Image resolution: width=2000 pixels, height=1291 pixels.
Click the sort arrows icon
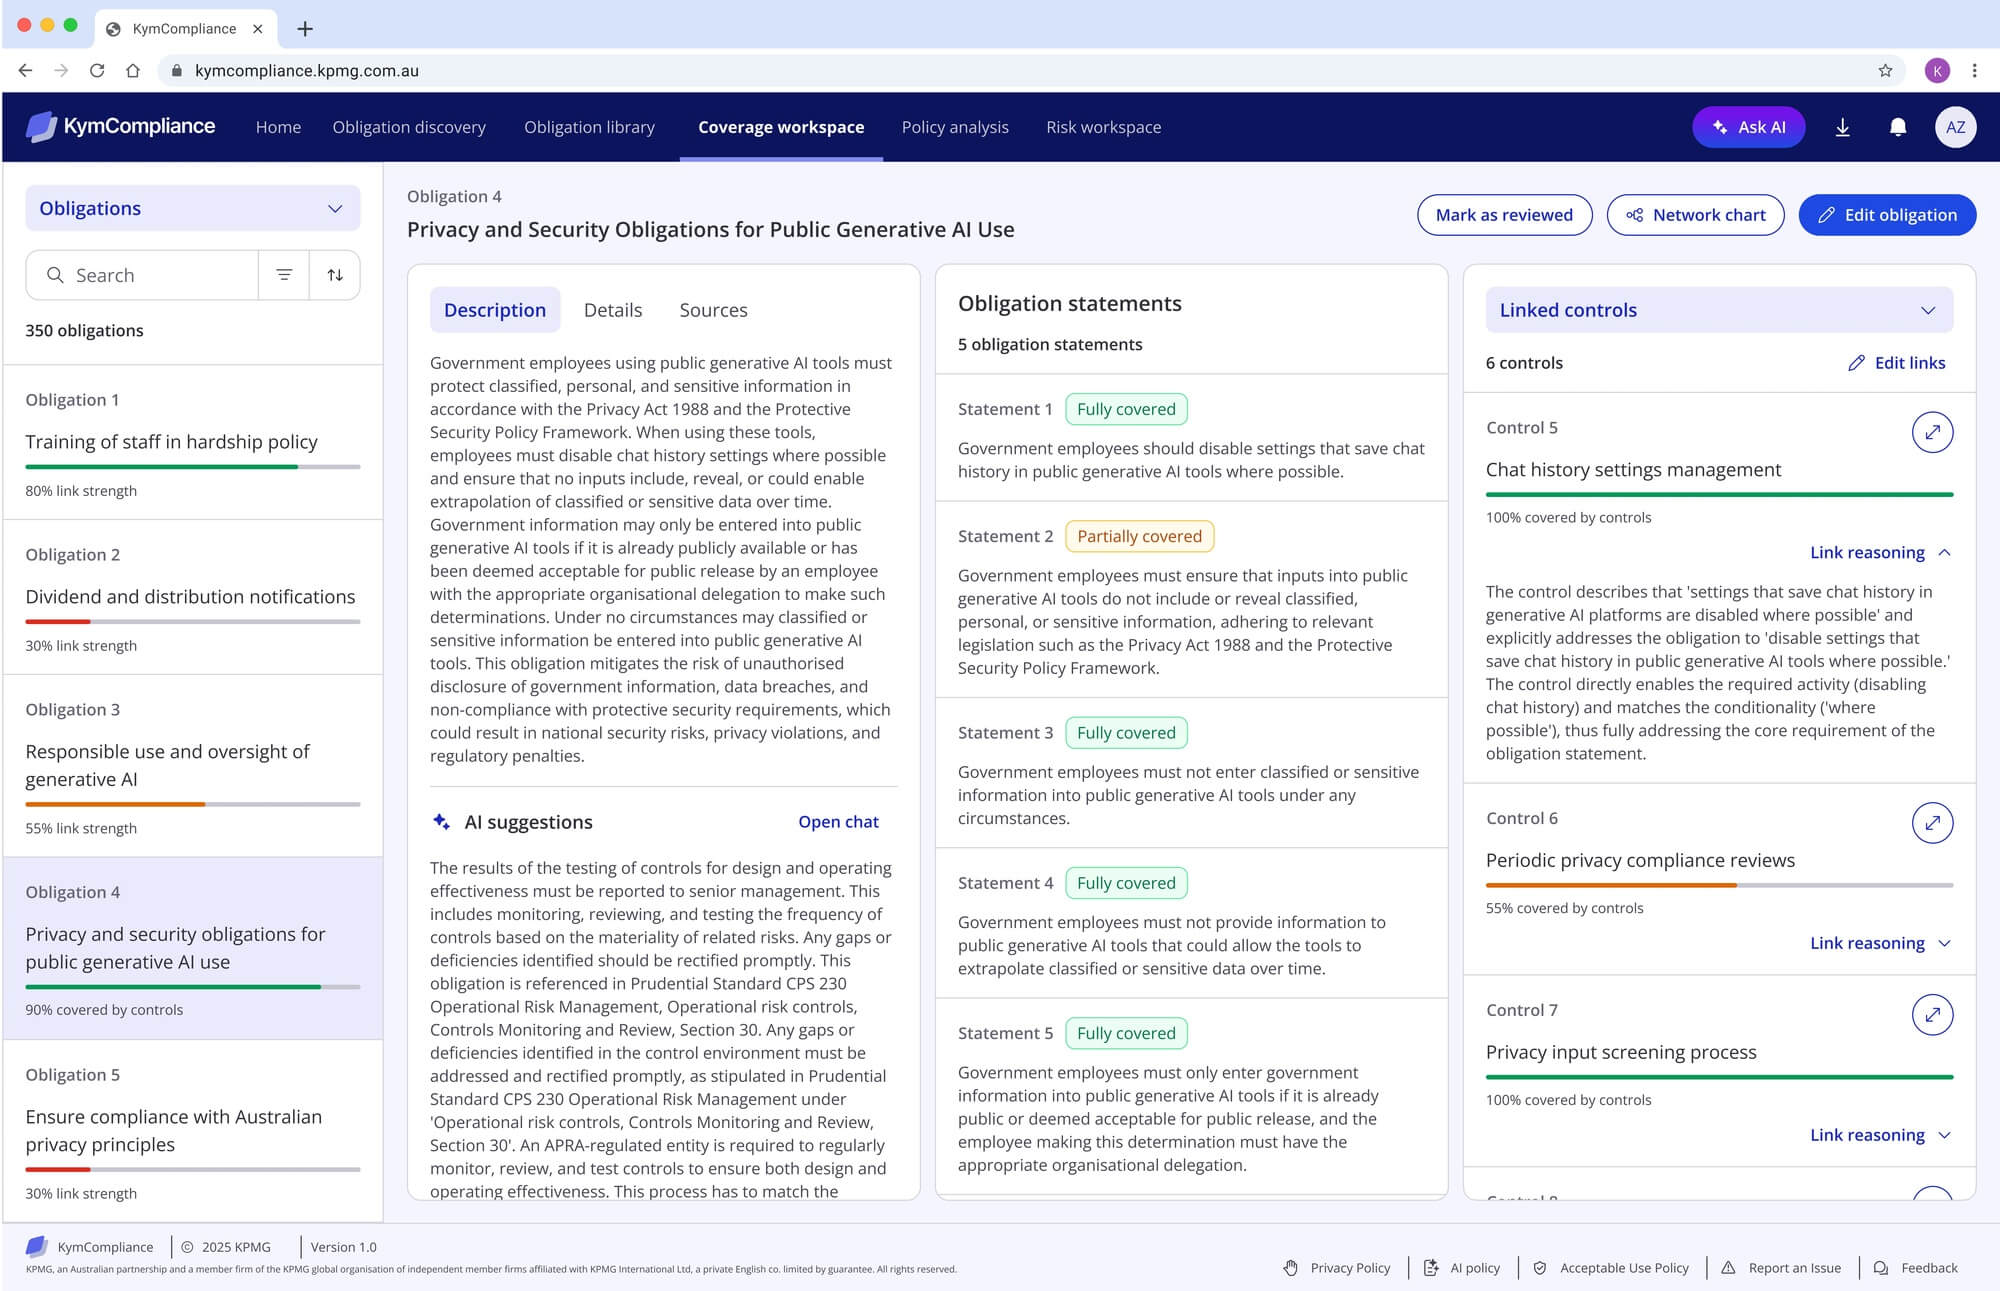335,275
